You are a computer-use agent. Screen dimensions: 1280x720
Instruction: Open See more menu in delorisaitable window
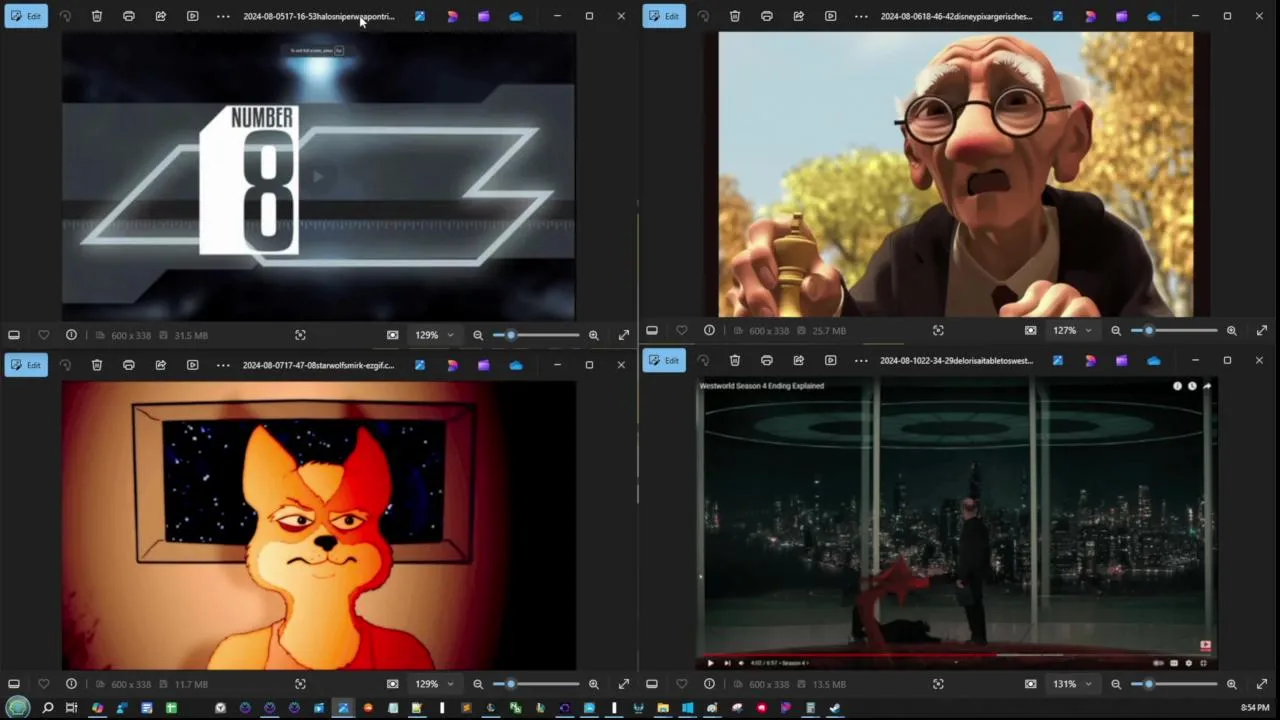pyautogui.click(x=861, y=360)
